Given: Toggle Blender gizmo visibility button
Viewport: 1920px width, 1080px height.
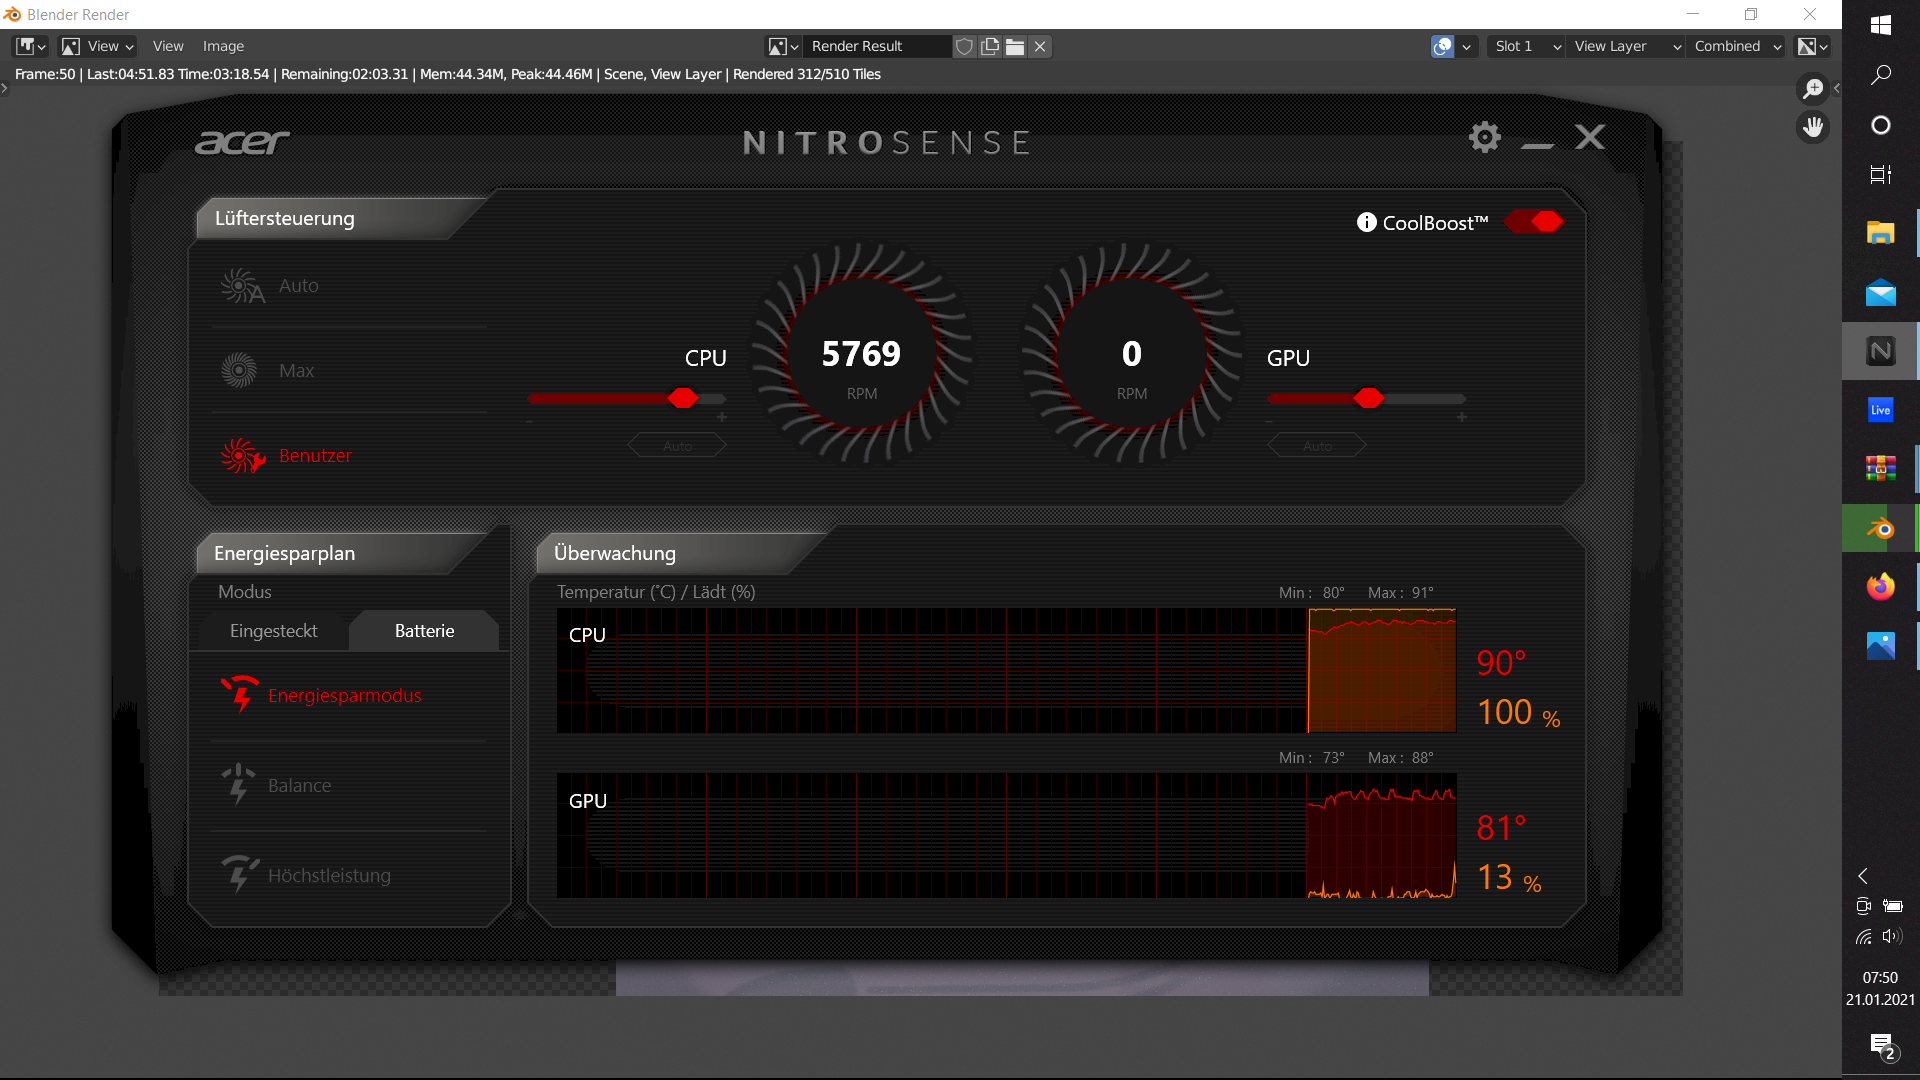Looking at the screenshot, I should [1442, 46].
